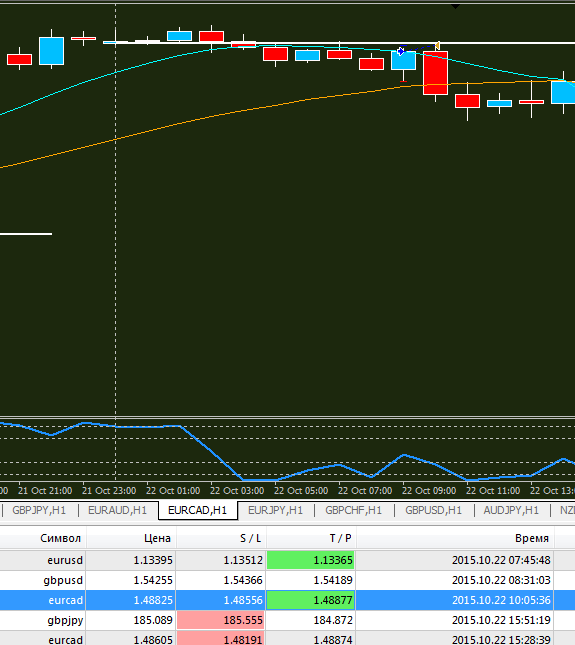This screenshot has width=575, height=645.
Task: Click green take profit cell 1.48877
Action: [311, 601]
